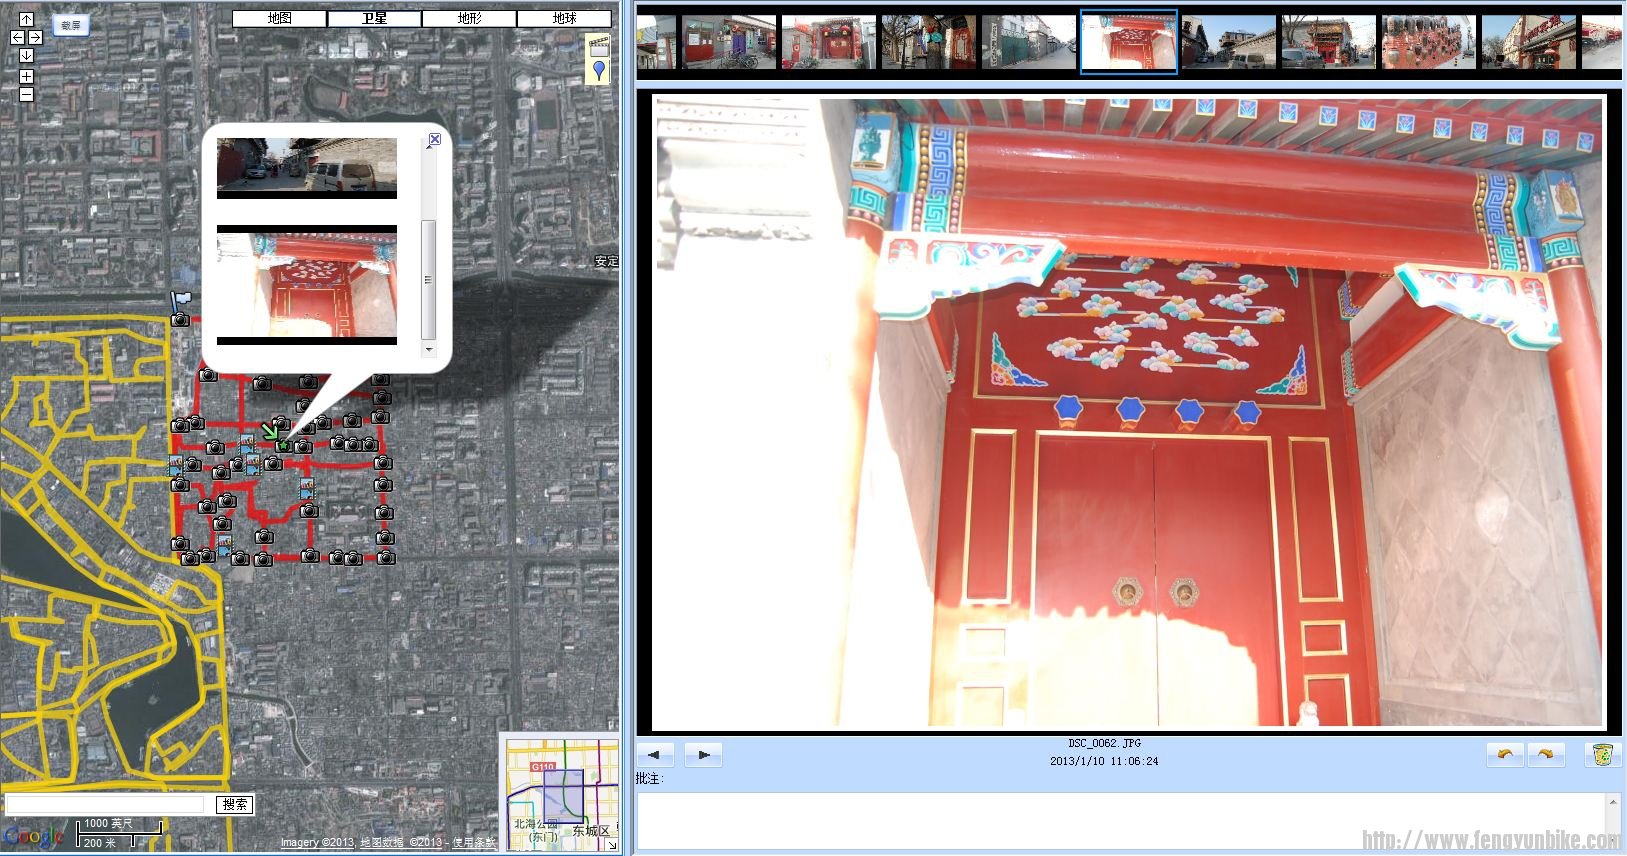
Task: Click the 搜索 search button
Action: (235, 804)
